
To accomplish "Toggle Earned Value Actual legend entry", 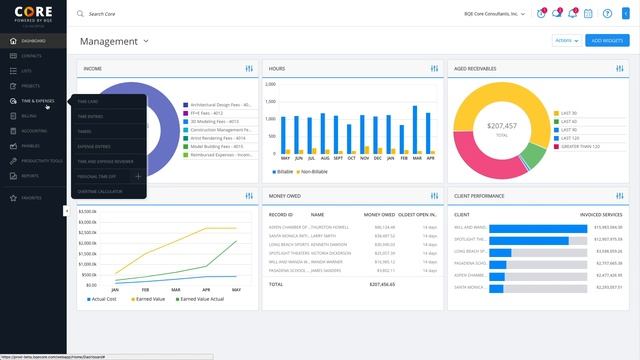I will pos(200,299).
